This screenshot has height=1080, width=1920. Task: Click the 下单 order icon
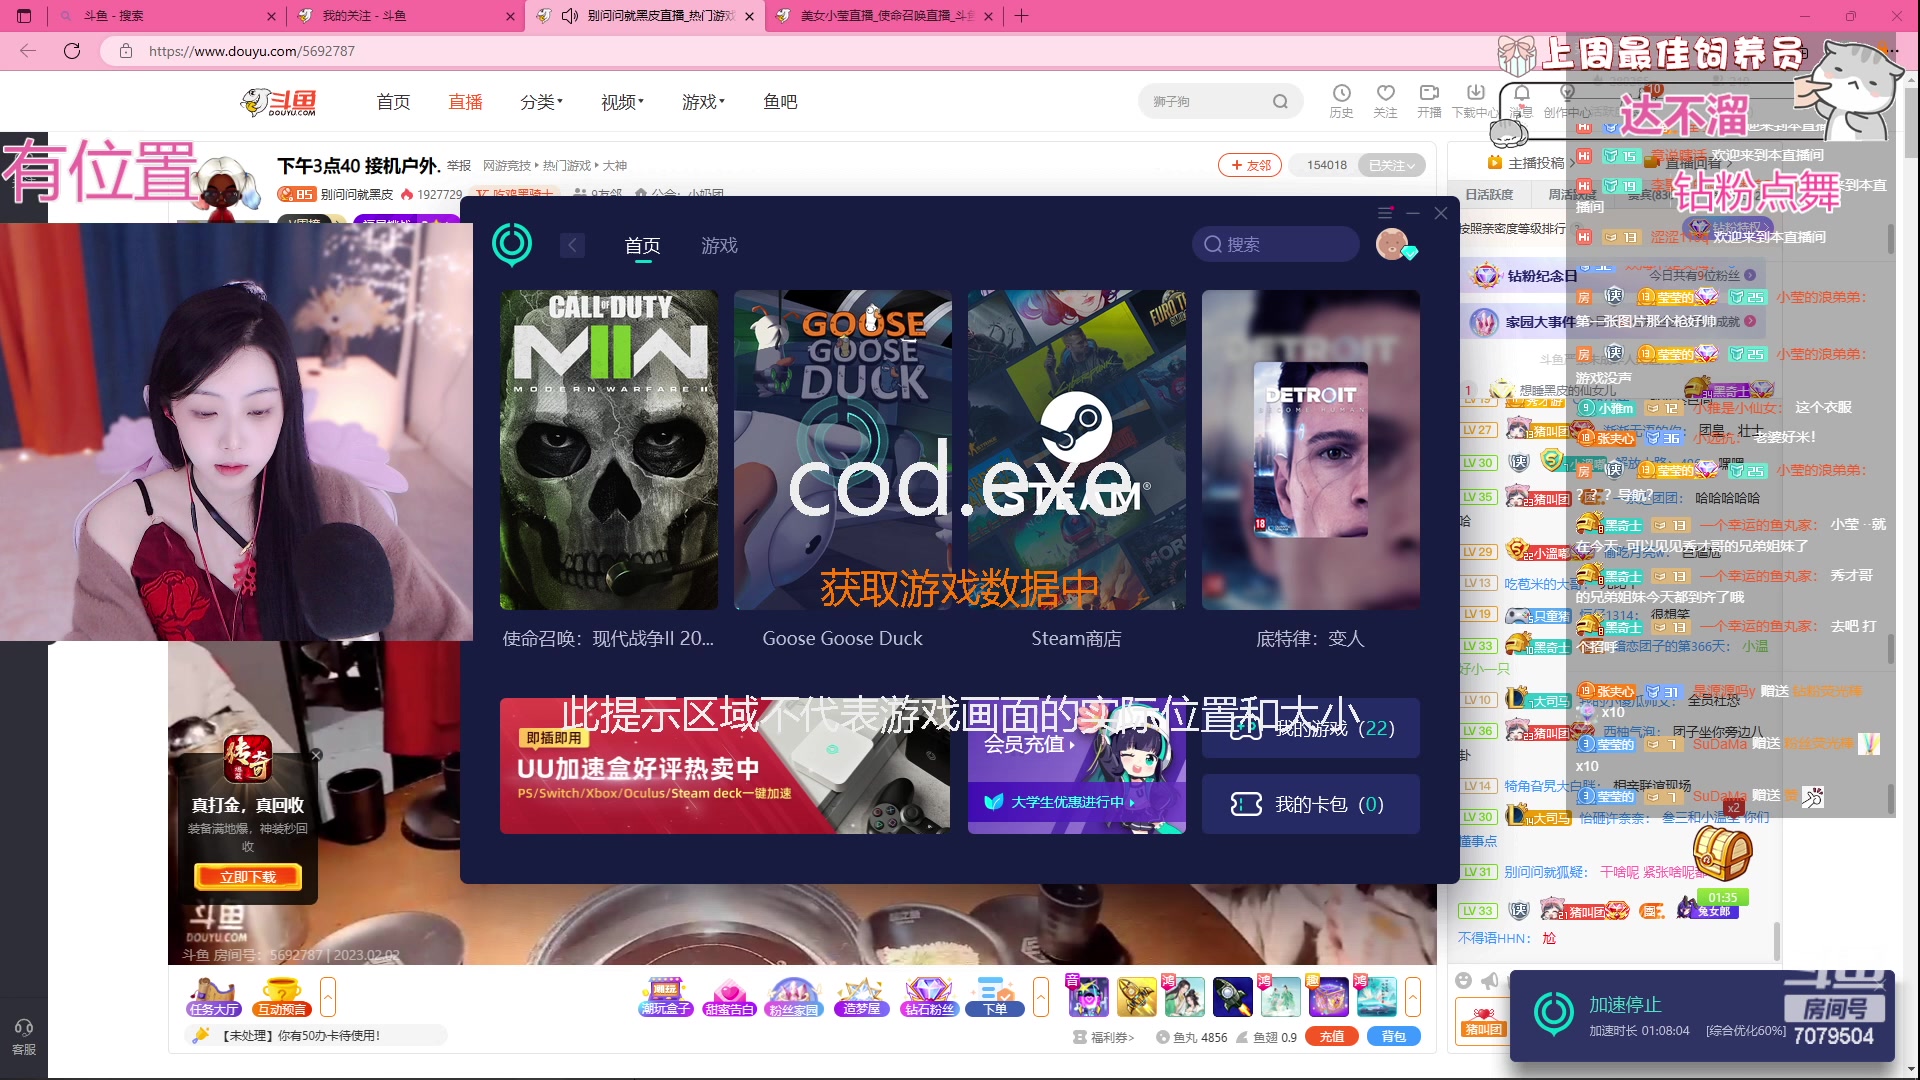pyautogui.click(x=995, y=997)
